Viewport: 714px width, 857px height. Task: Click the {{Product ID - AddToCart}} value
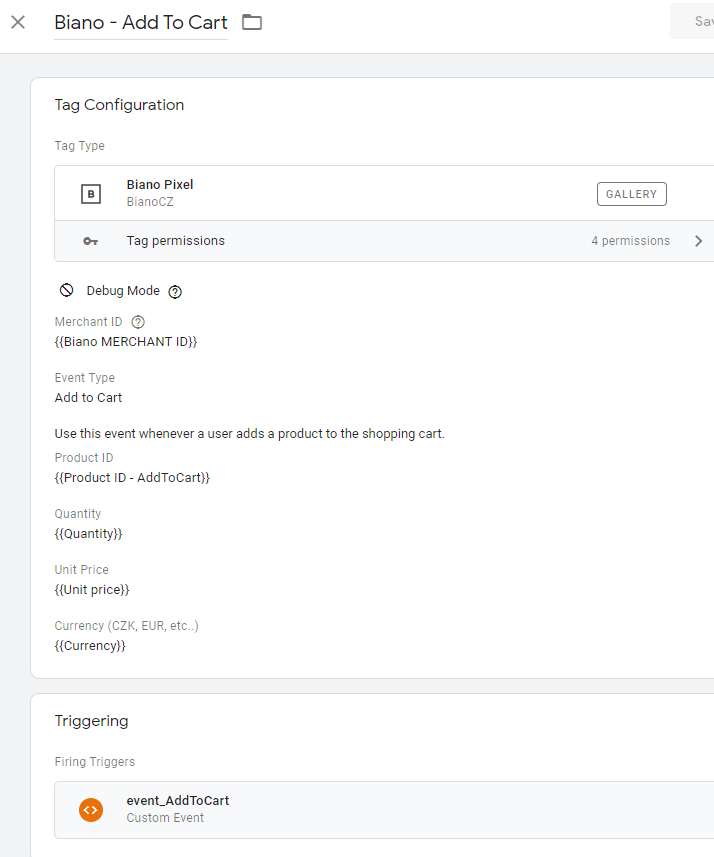(132, 478)
